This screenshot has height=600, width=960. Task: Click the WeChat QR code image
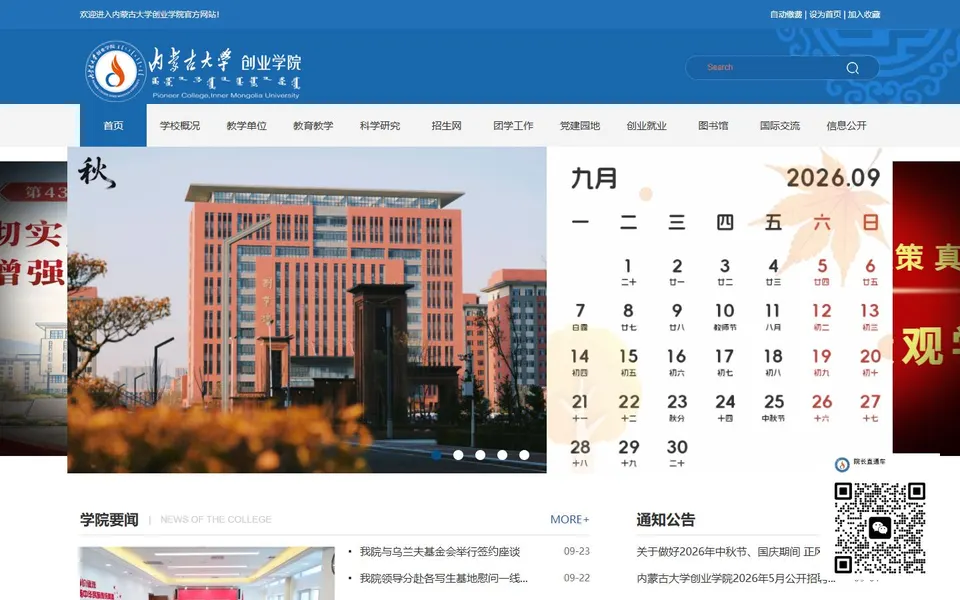tap(880, 528)
